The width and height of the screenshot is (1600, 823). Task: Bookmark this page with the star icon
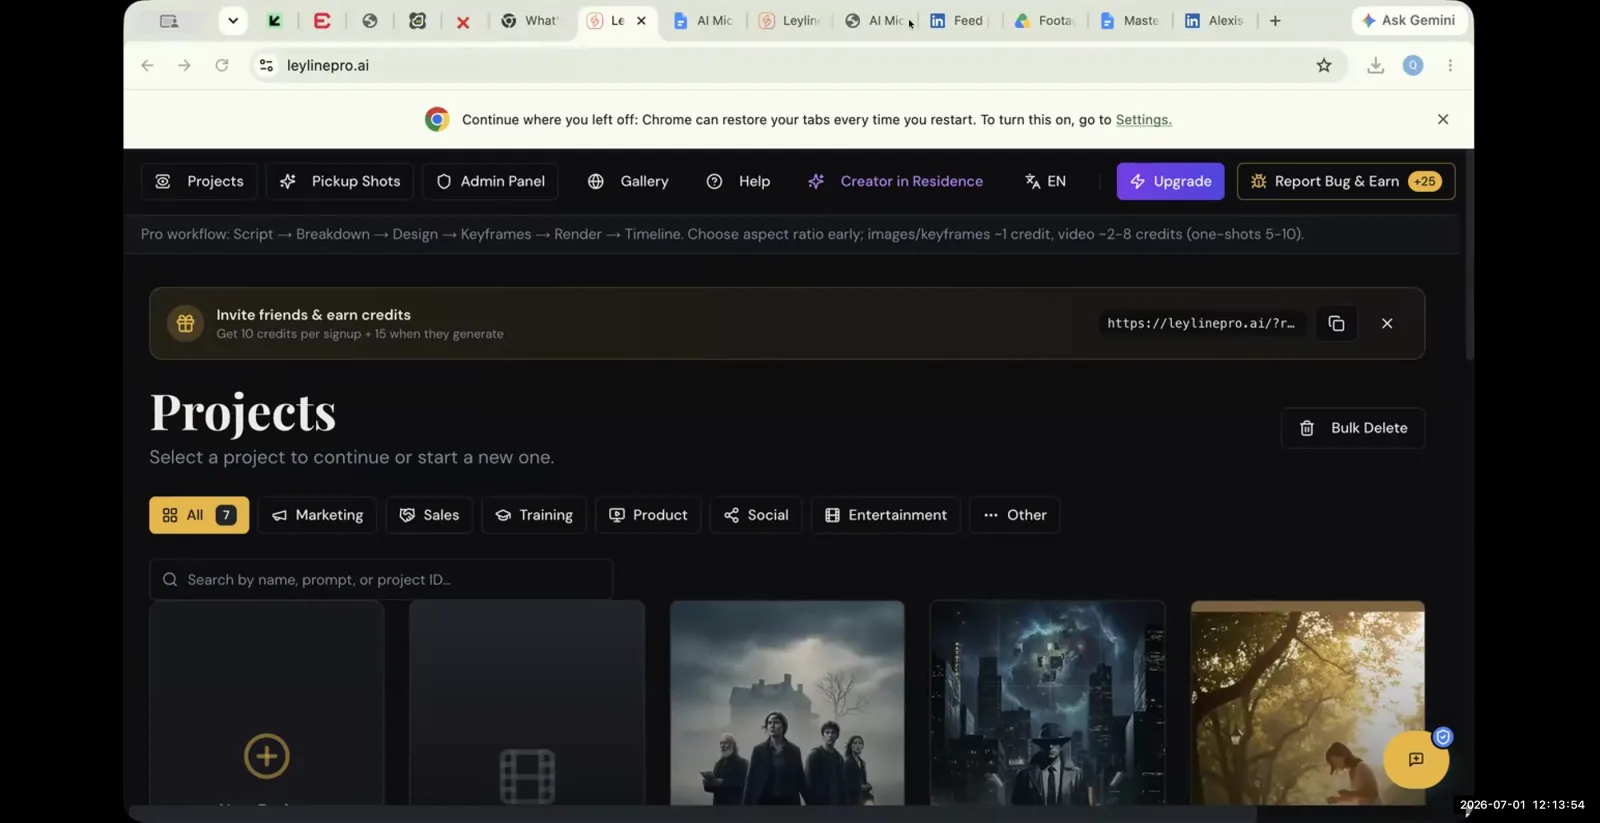(1324, 65)
